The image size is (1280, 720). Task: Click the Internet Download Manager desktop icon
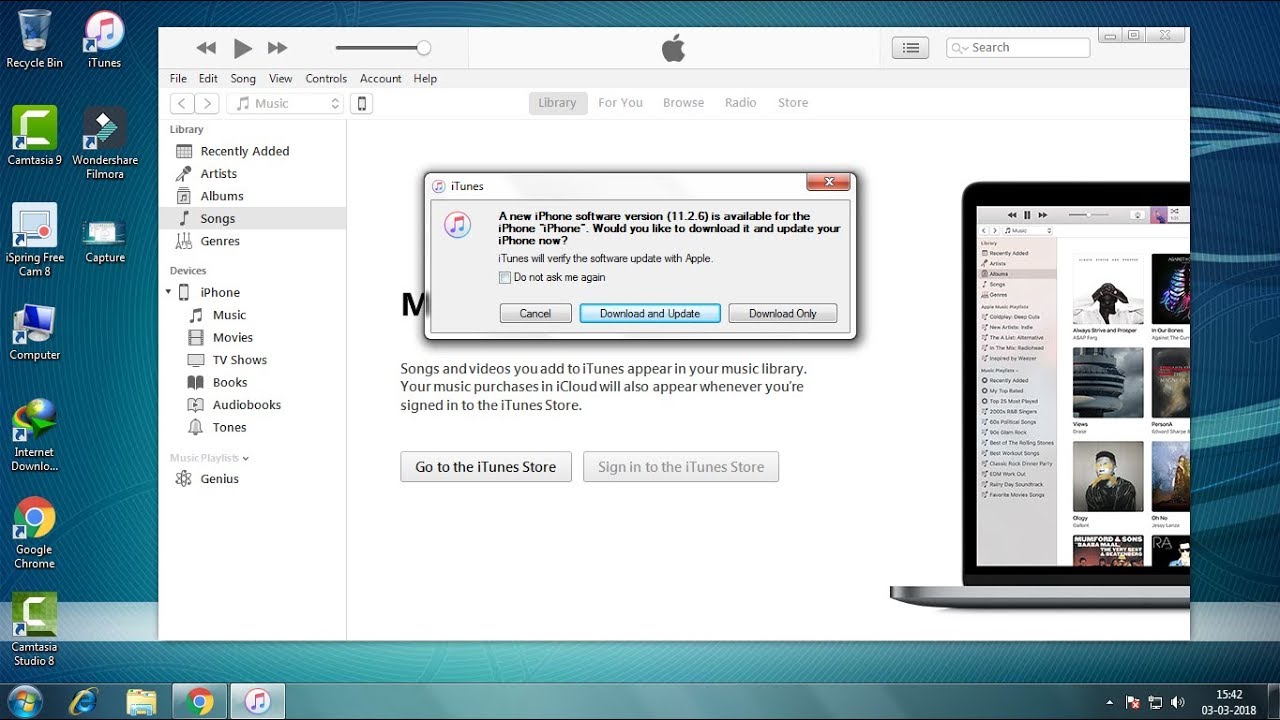pos(34,435)
